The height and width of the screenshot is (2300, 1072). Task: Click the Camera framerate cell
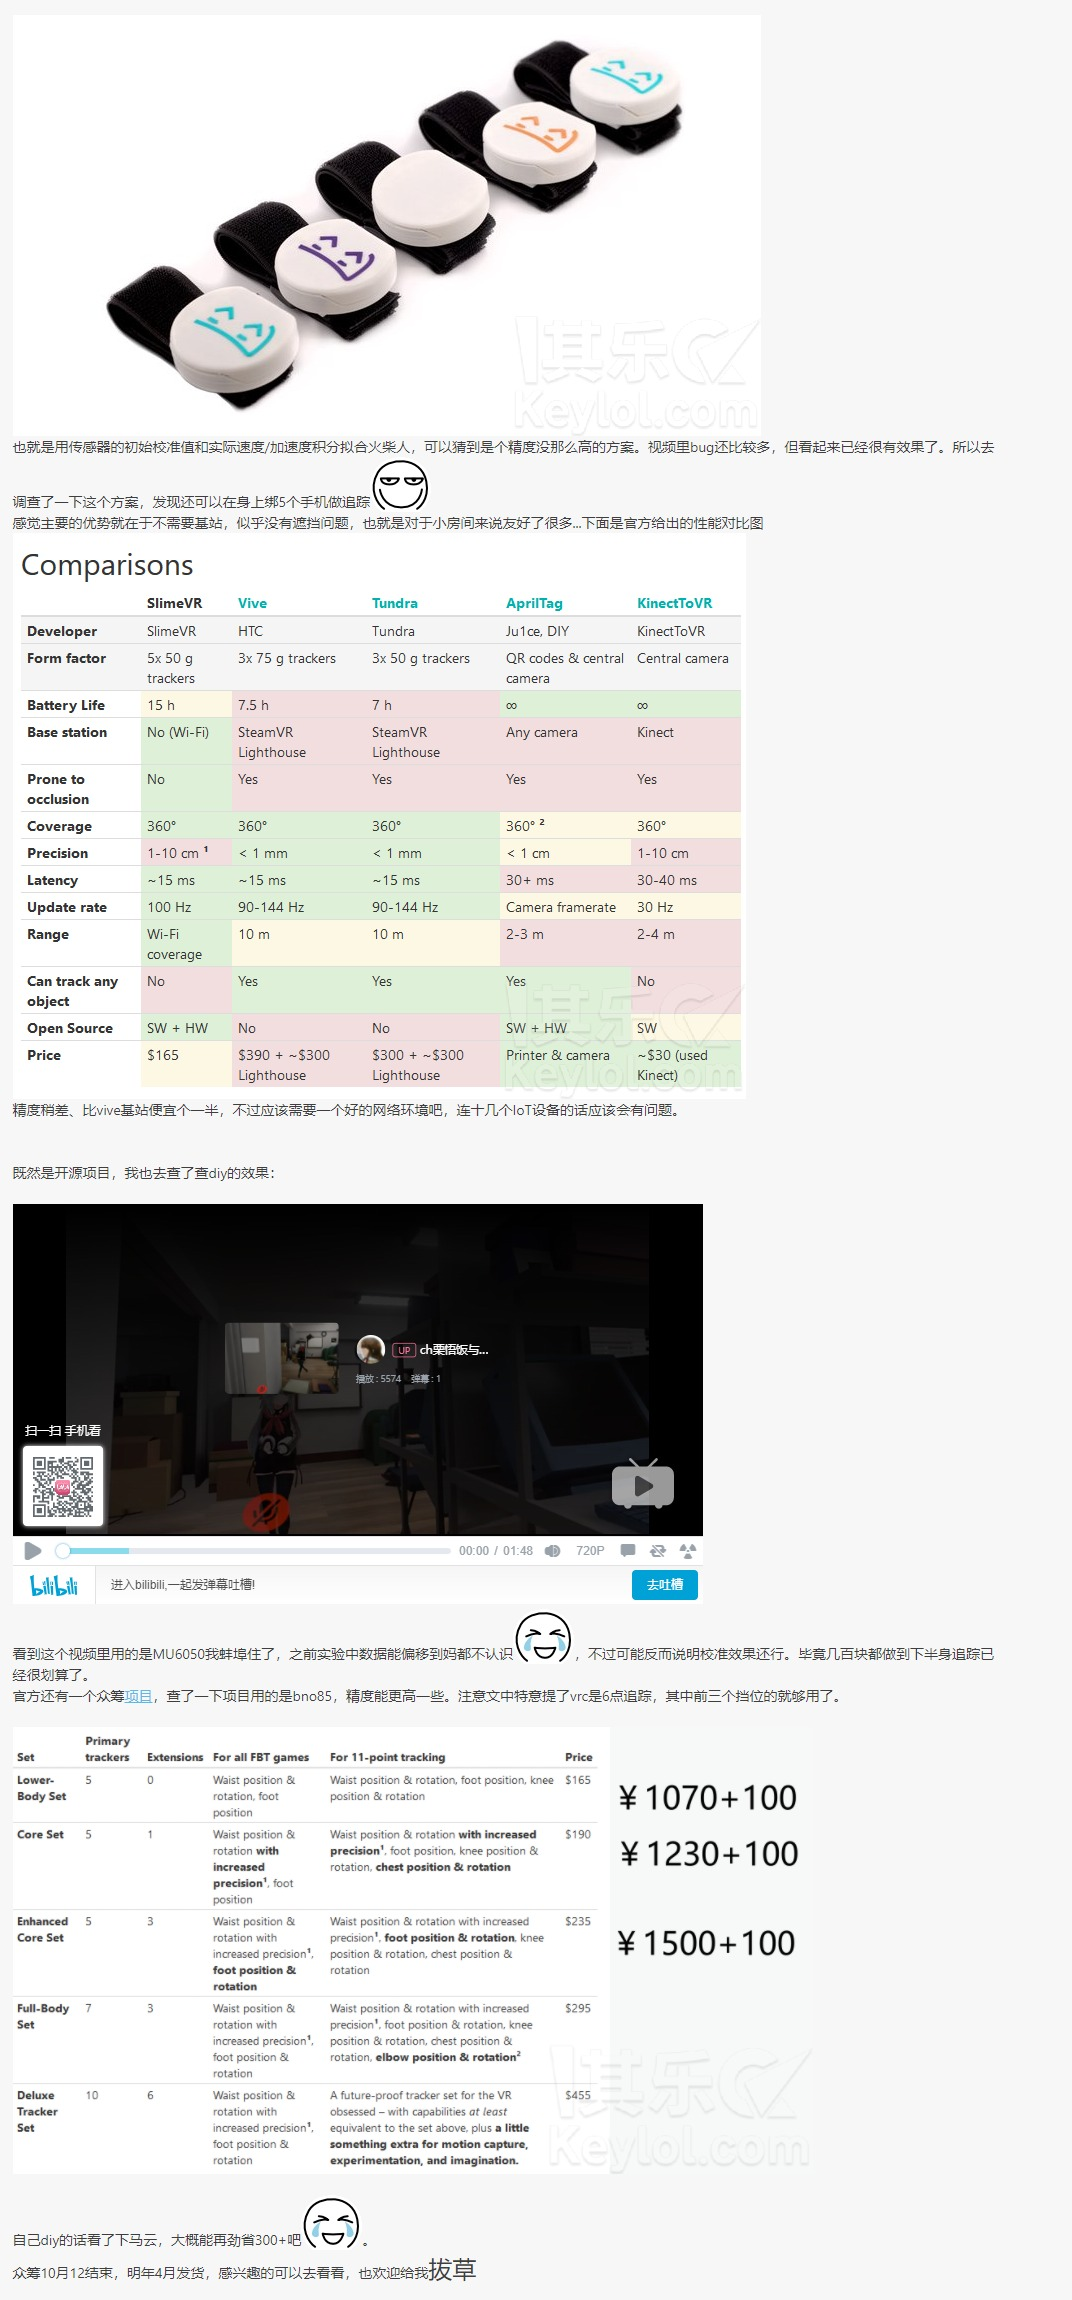[x=561, y=907]
